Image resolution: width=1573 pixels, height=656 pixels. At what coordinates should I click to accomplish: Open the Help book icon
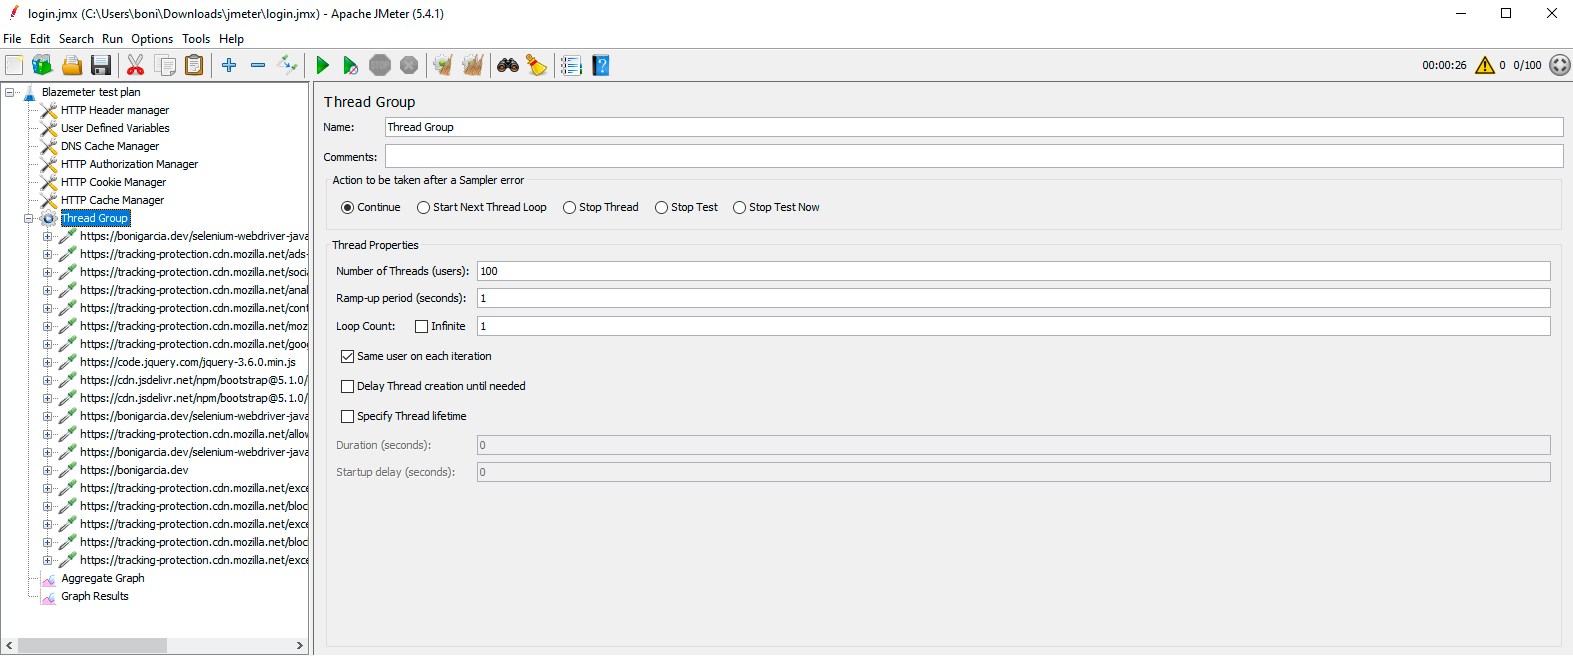click(x=600, y=66)
